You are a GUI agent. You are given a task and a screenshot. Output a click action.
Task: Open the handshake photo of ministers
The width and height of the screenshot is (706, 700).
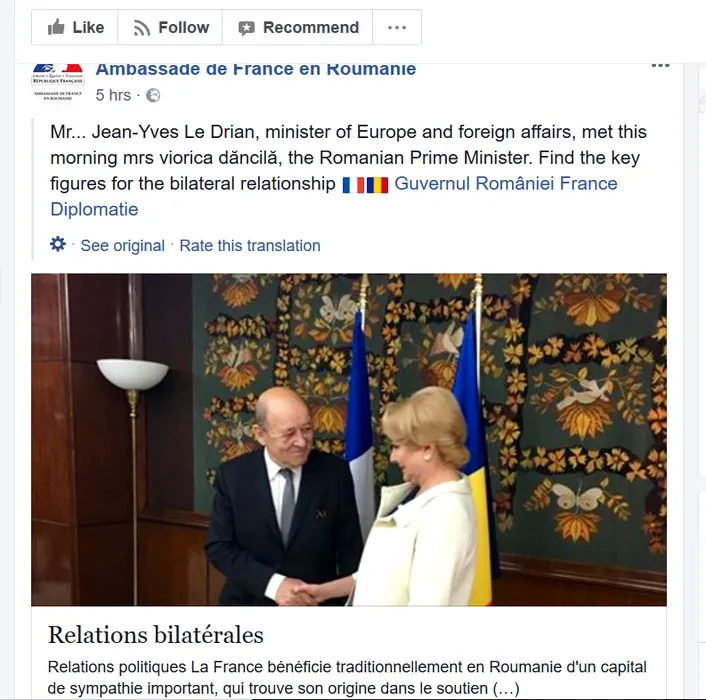click(x=349, y=440)
